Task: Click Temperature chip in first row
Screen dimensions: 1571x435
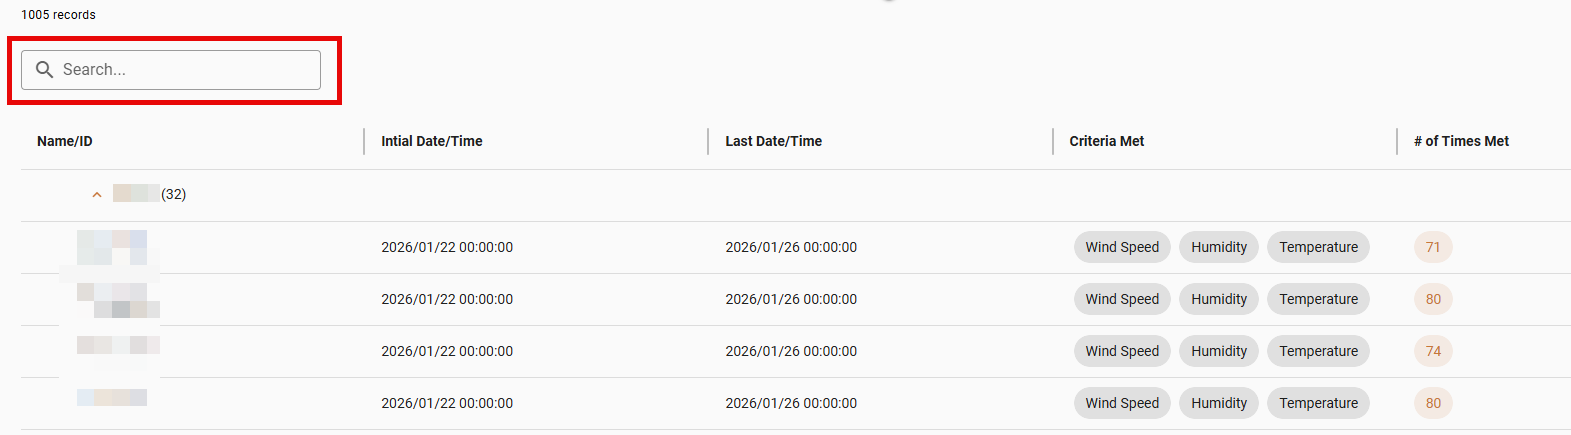Action: (x=1318, y=247)
